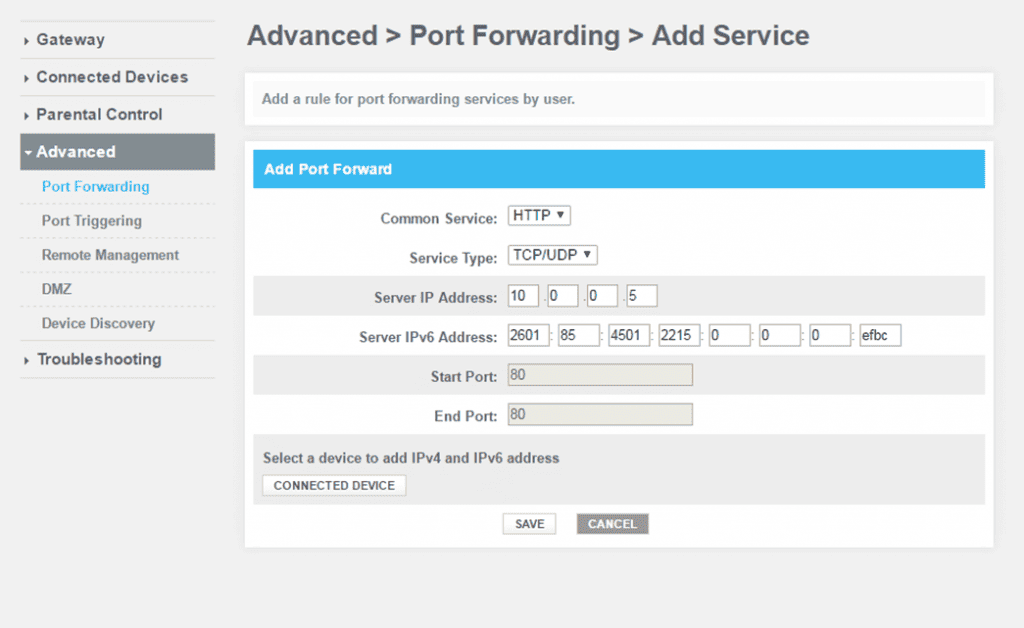Click the 'Start Port:' label

[464, 377]
